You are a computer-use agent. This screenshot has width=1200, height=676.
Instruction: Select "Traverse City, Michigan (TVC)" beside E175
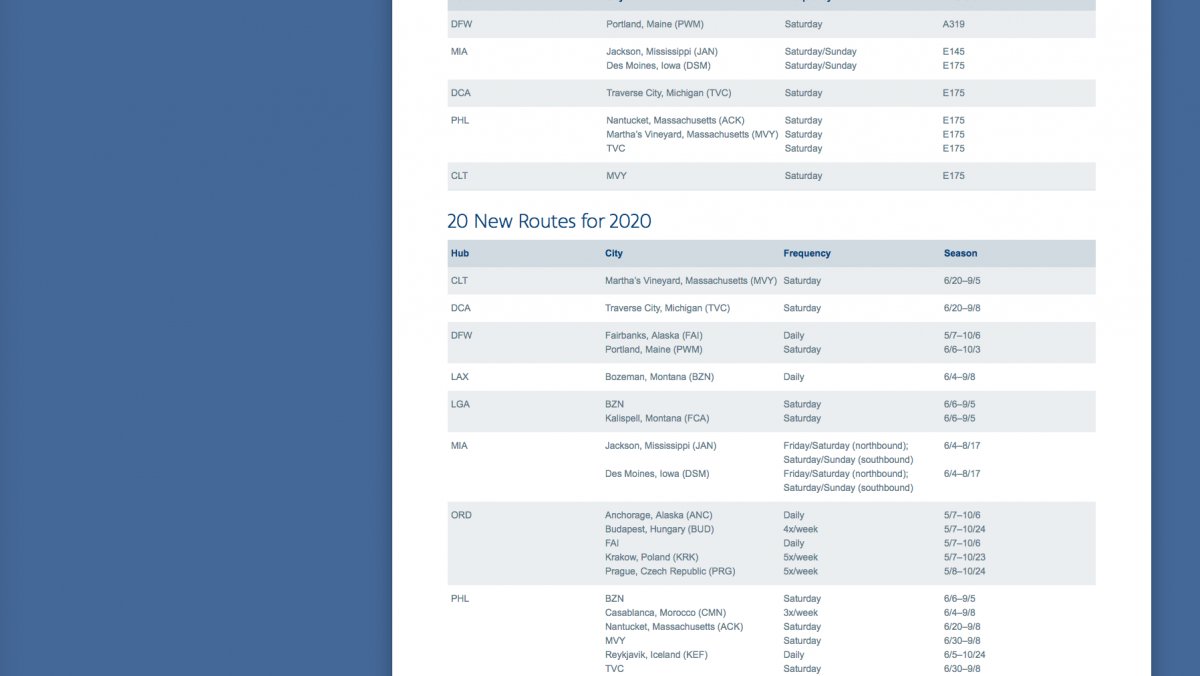pos(669,93)
